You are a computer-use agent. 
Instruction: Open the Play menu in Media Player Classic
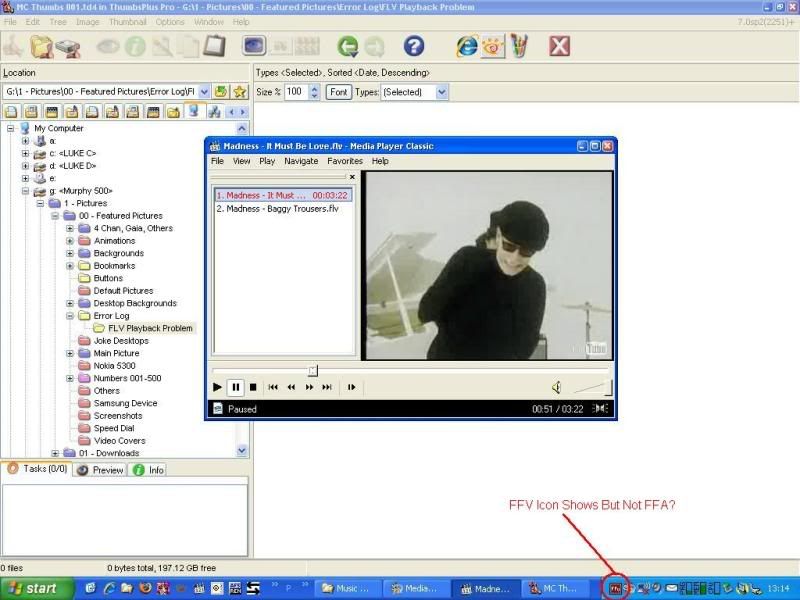pos(267,161)
